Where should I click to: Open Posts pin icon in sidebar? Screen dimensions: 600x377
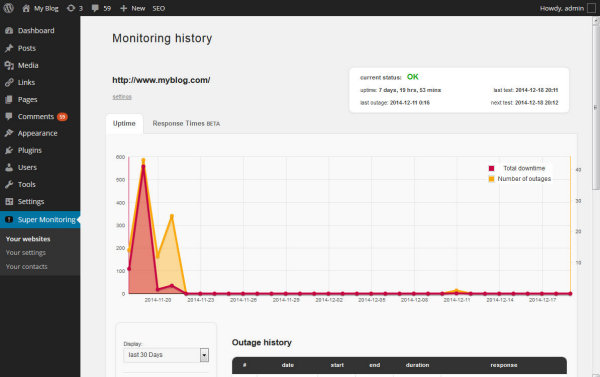coord(9,48)
